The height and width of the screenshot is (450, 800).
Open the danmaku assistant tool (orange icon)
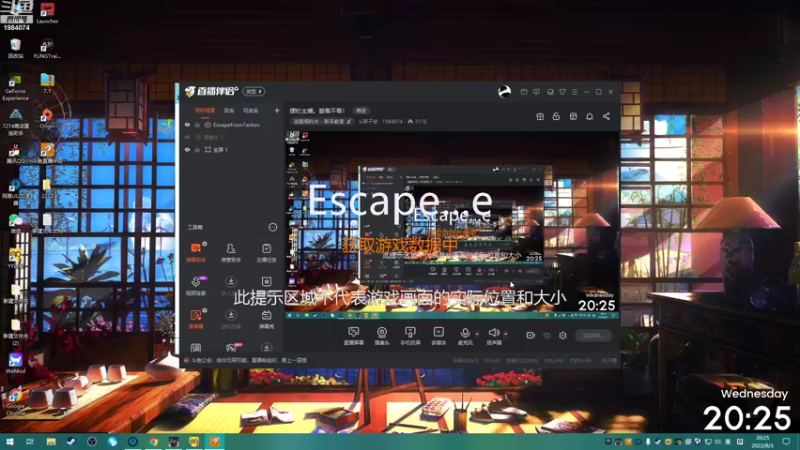click(x=195, y=252)
